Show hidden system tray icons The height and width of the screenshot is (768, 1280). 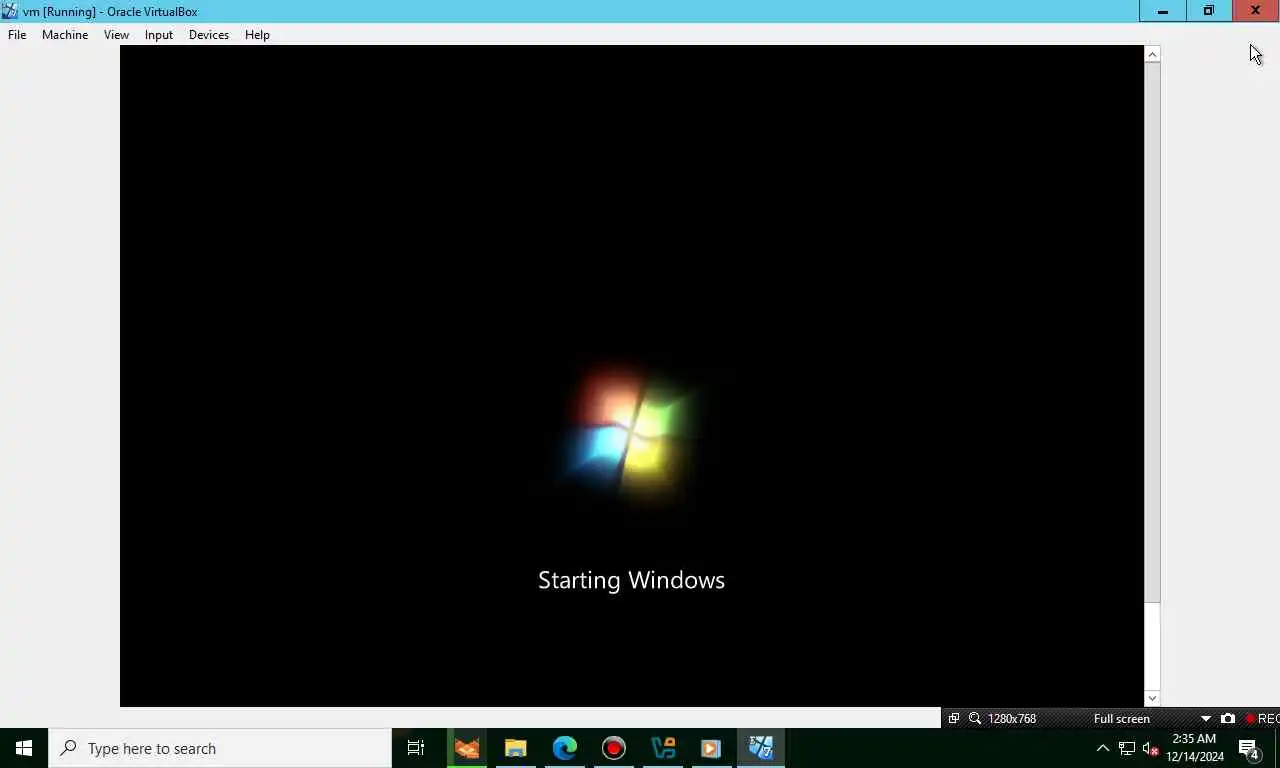click(x=1103, y=748)
